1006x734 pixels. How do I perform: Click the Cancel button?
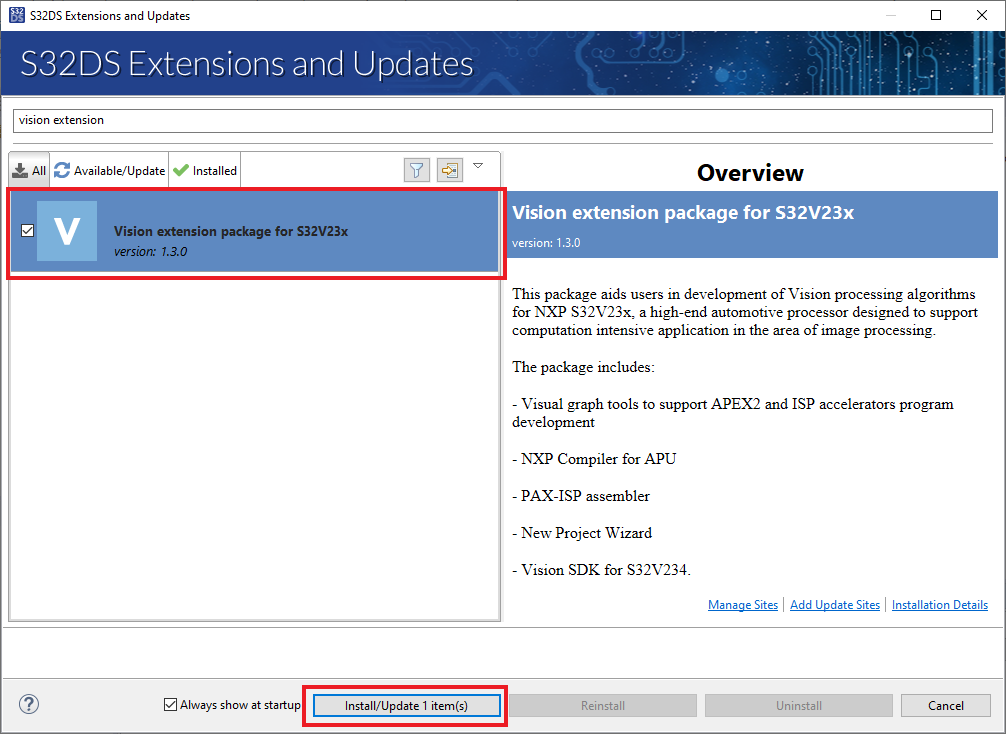coord(946,706)
